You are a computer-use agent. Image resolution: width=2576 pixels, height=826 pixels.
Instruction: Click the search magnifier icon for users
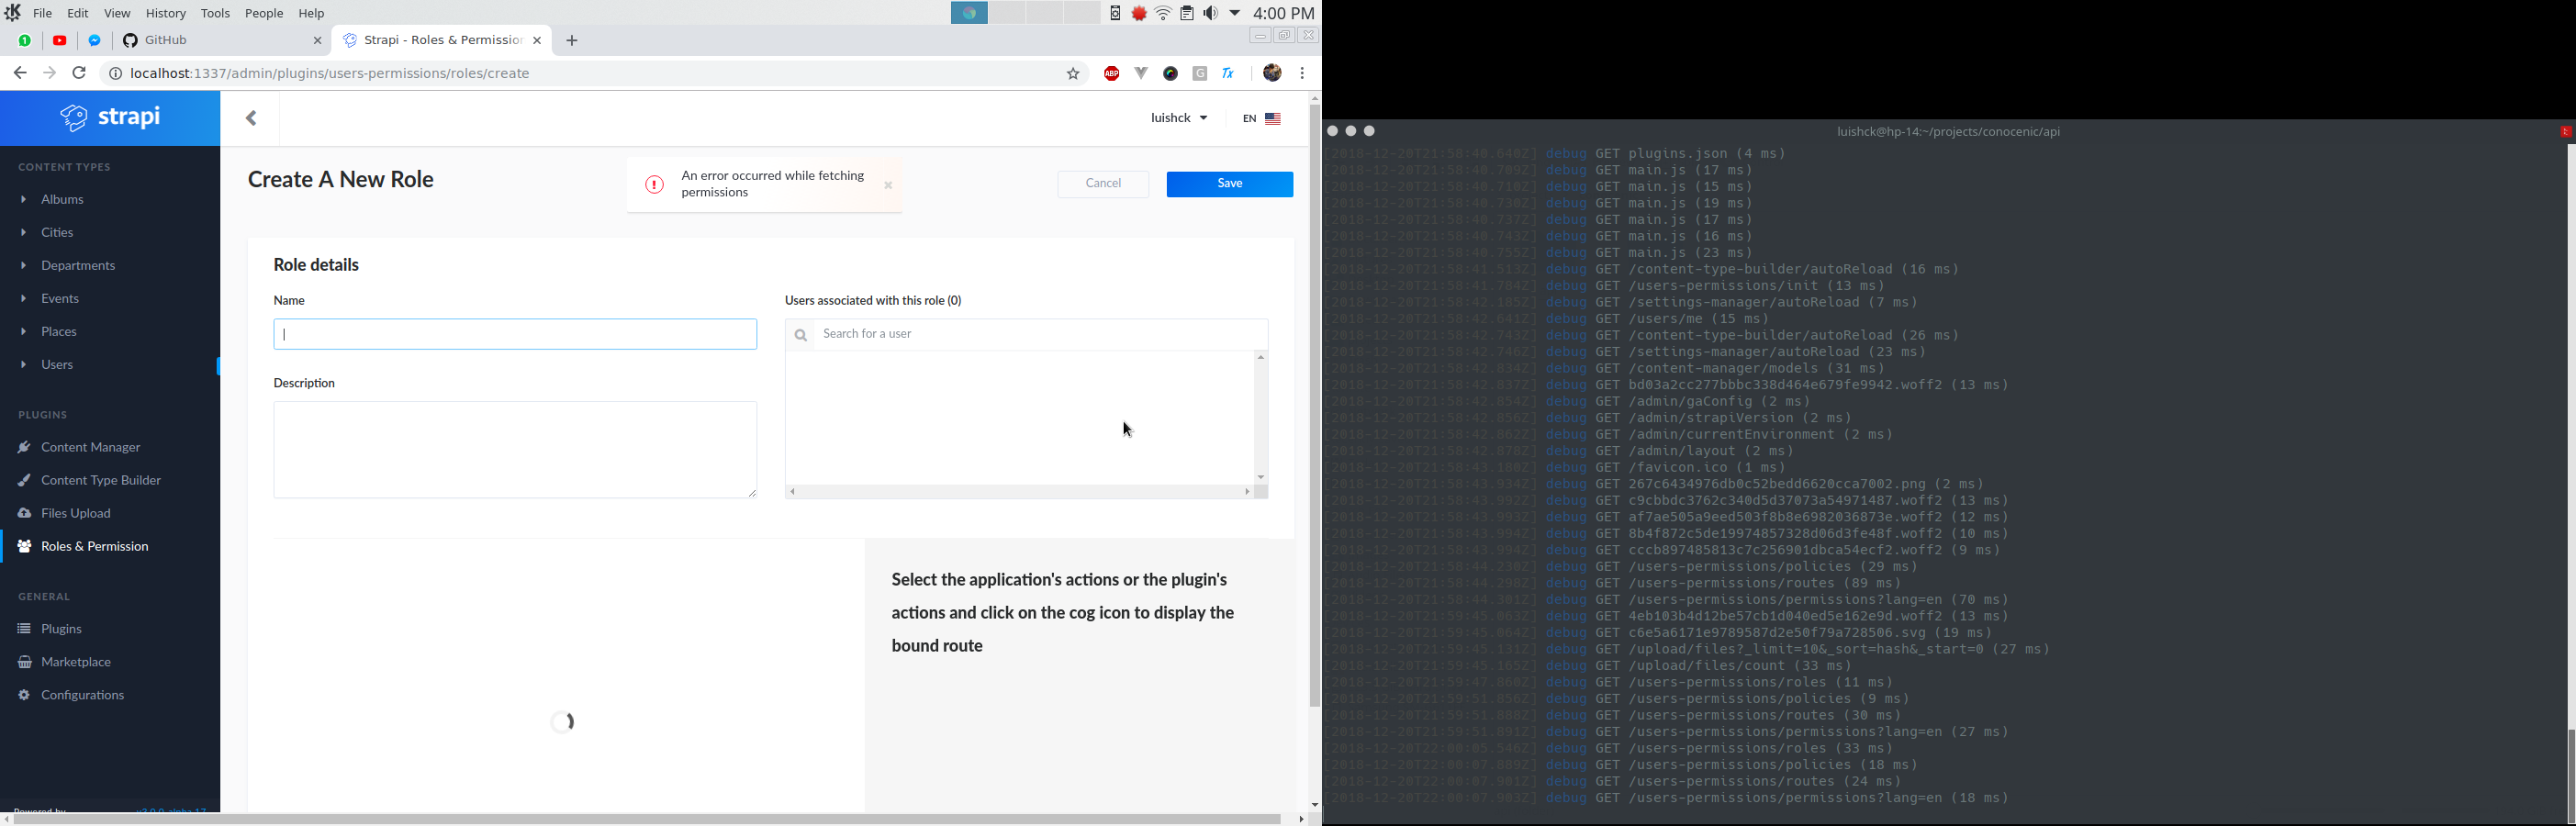point(801,335)
